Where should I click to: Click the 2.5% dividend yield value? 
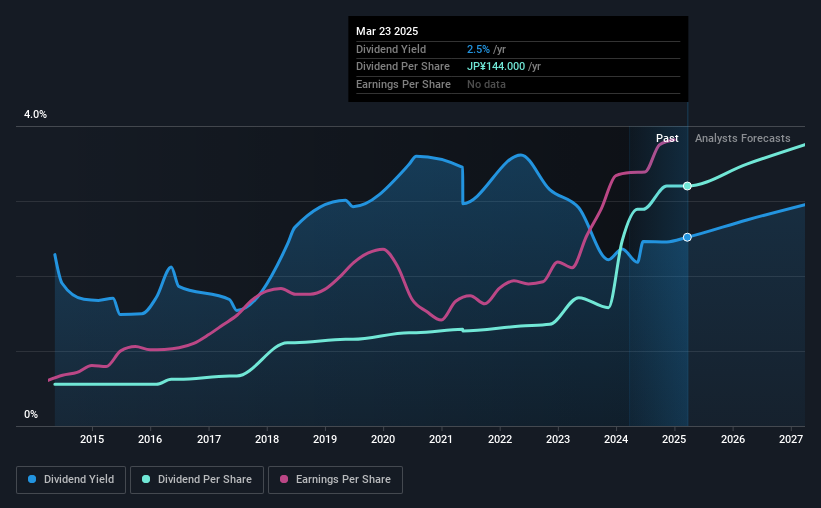tap(479, 49)
